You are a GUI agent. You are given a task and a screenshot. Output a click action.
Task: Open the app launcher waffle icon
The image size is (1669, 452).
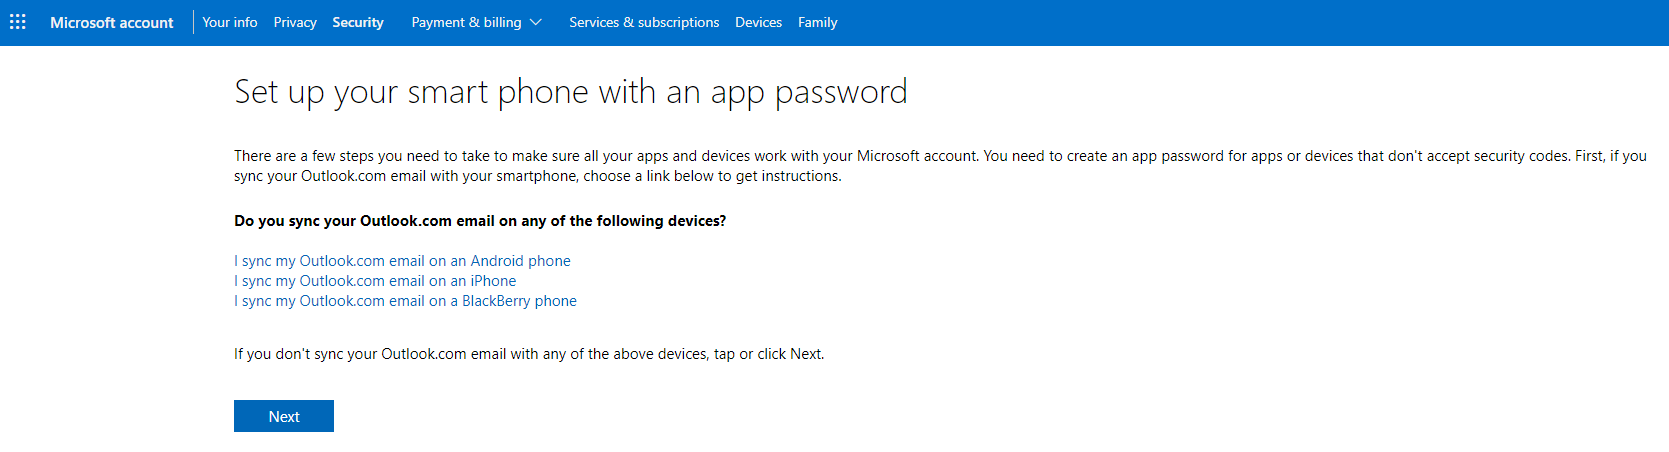pos(18,22)
